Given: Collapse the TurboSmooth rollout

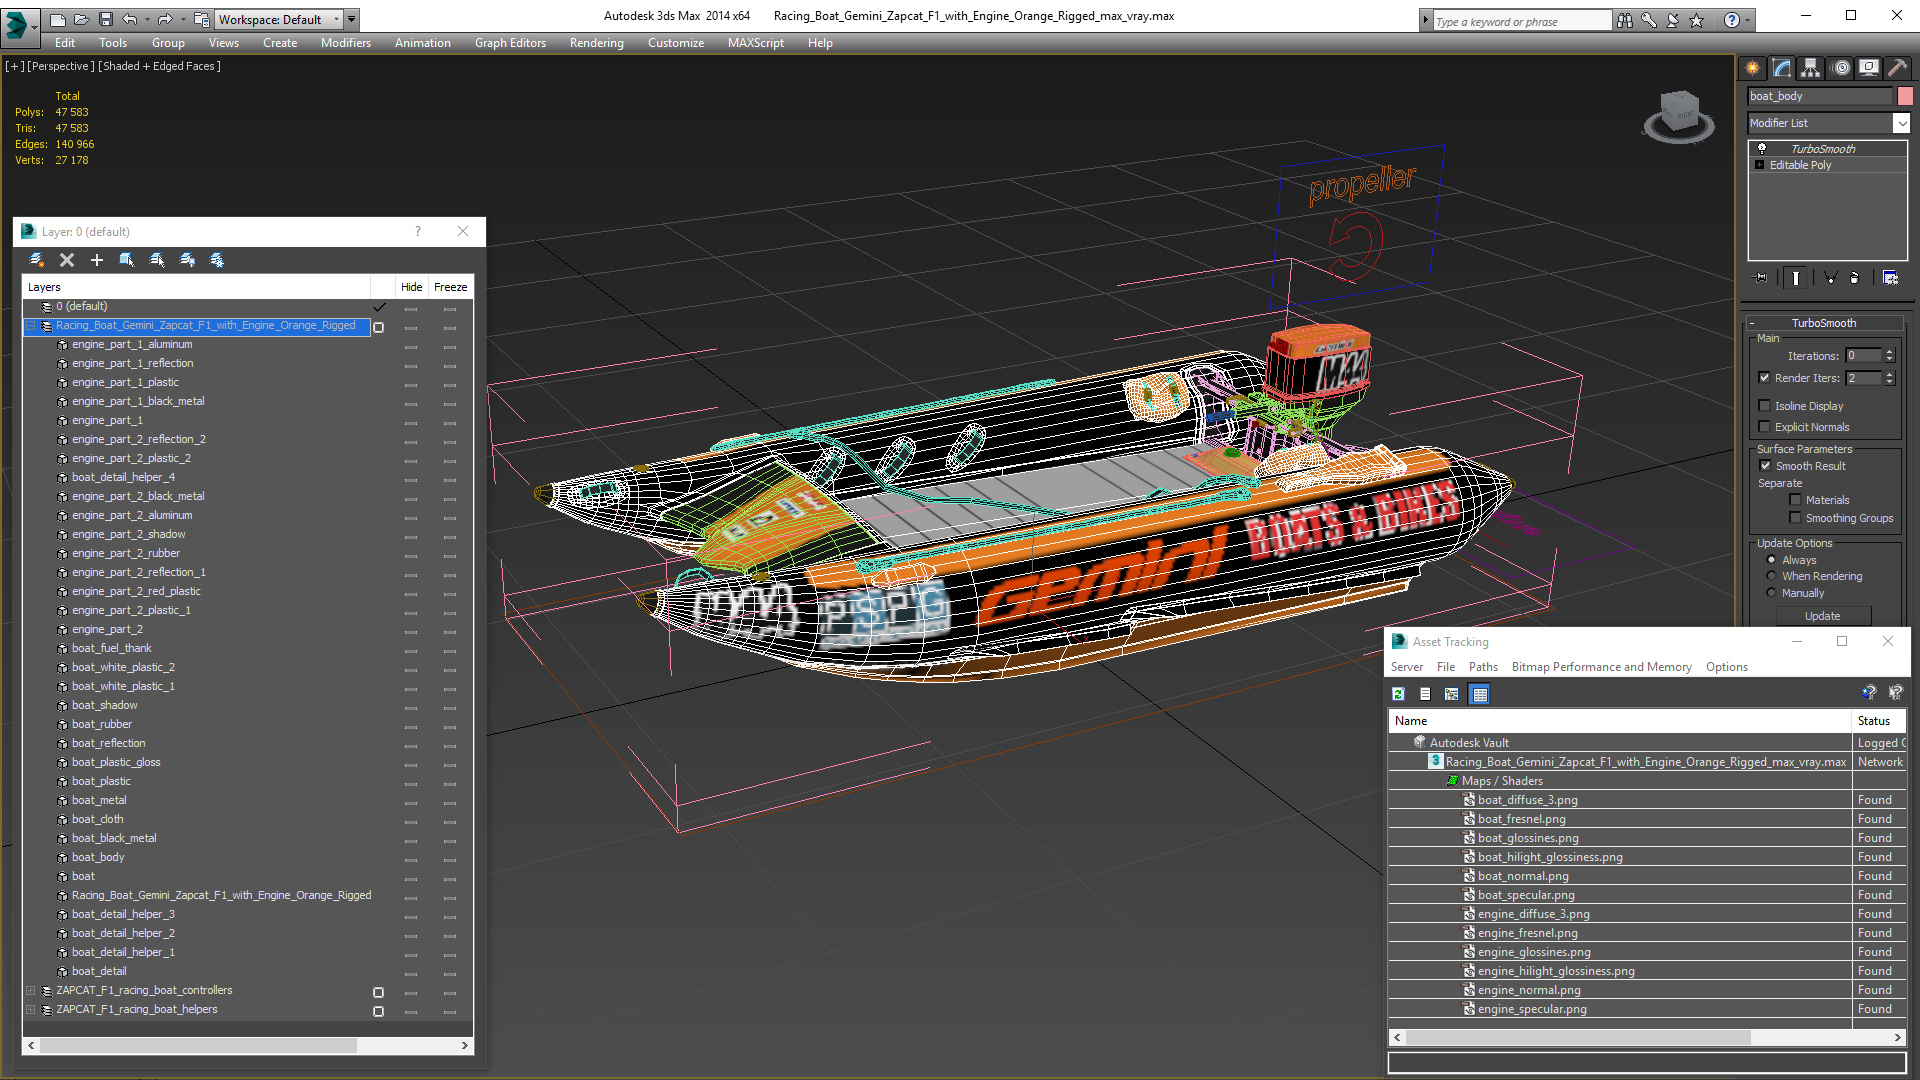Looking at the screenshot, I should point(1752,323).
